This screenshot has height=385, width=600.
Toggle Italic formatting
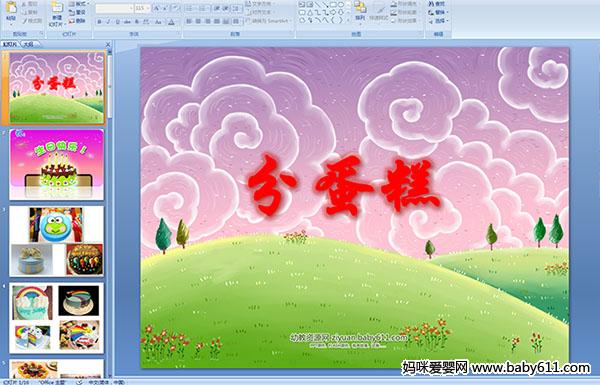108,22
